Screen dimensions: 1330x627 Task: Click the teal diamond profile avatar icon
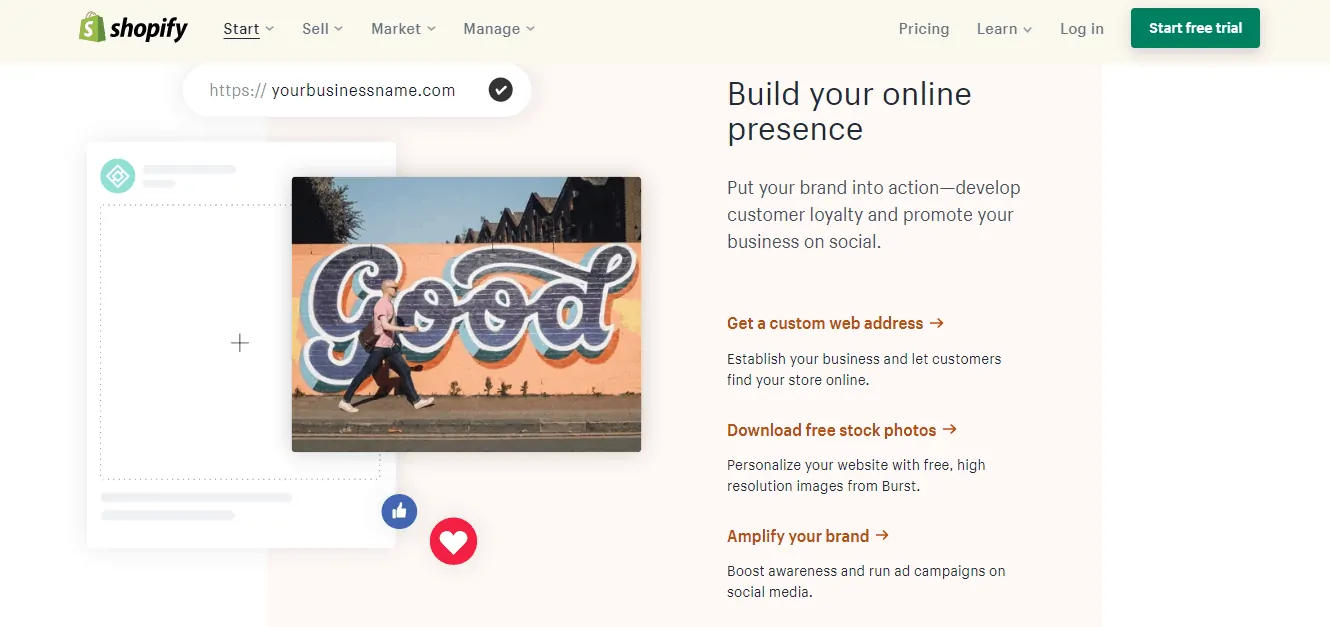[117, 177]
